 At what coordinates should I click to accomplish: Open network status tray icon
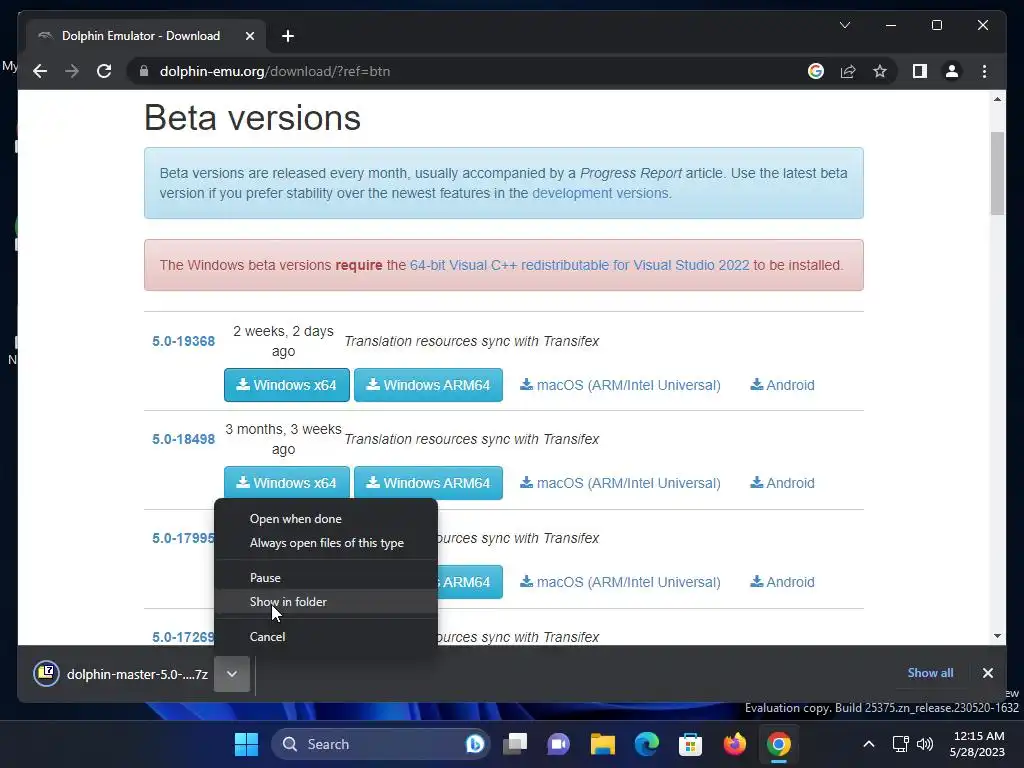pyautogui.click(x=901, y=744)
